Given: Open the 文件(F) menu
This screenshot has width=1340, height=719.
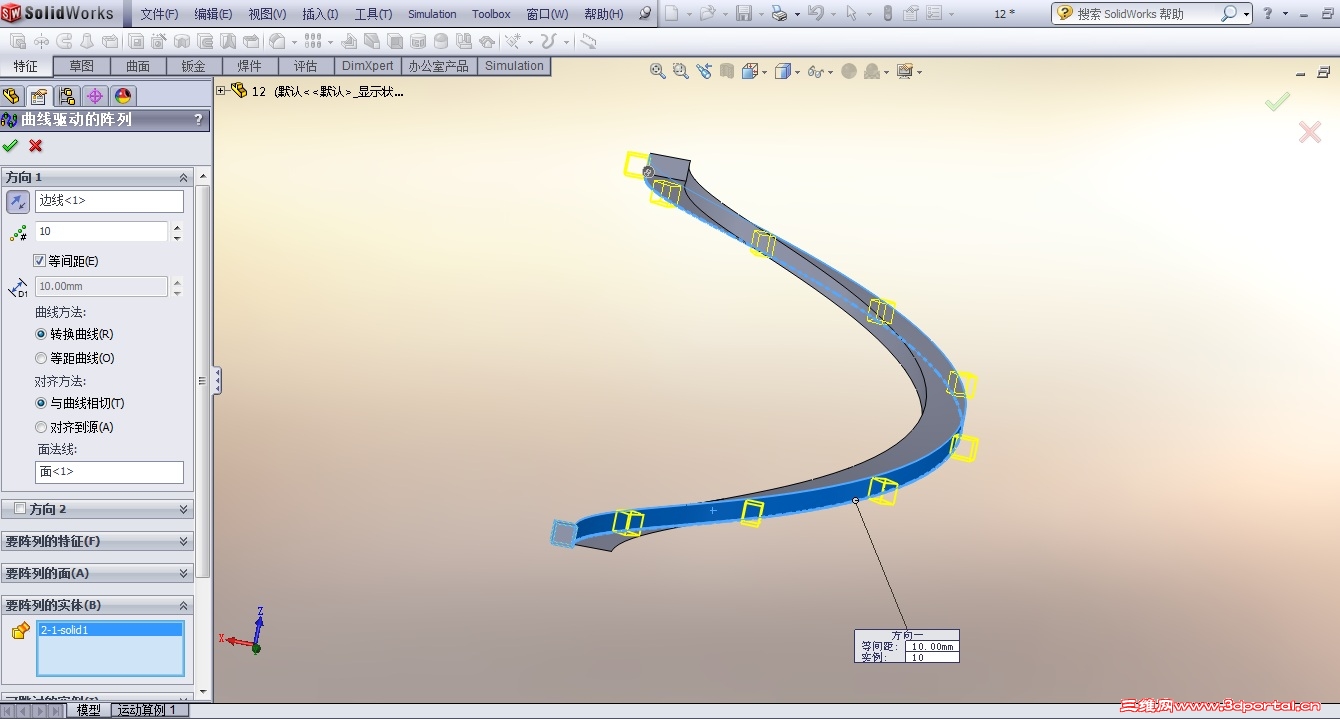Looking at the screenshot, I should coord(159,14).
